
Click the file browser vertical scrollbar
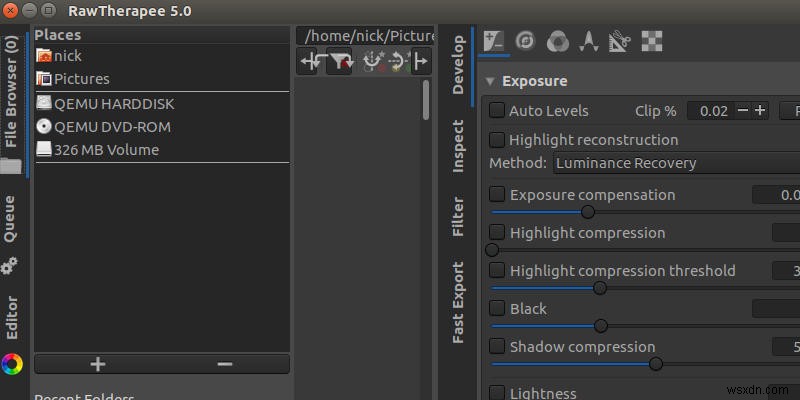click(x=426, y=100)
